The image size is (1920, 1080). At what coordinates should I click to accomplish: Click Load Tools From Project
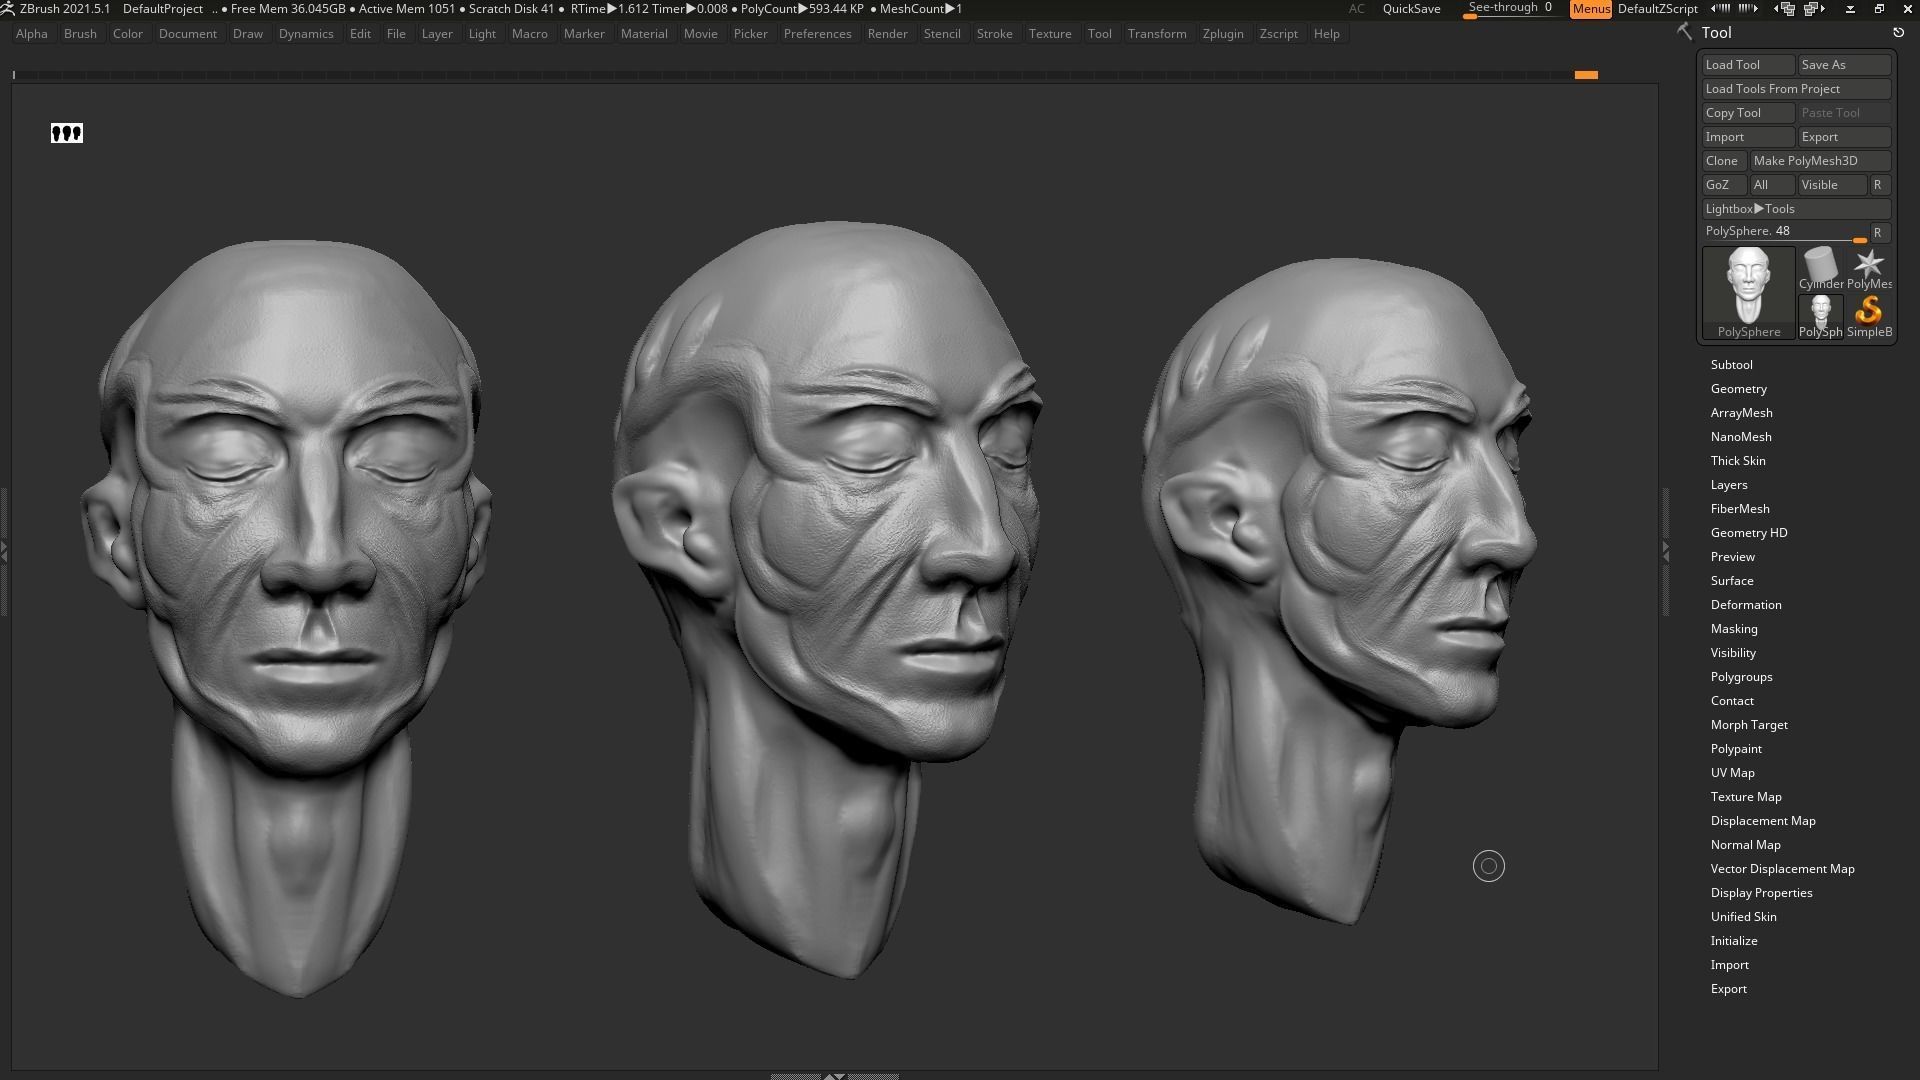pyautogui.click(x=1796, y=89)
